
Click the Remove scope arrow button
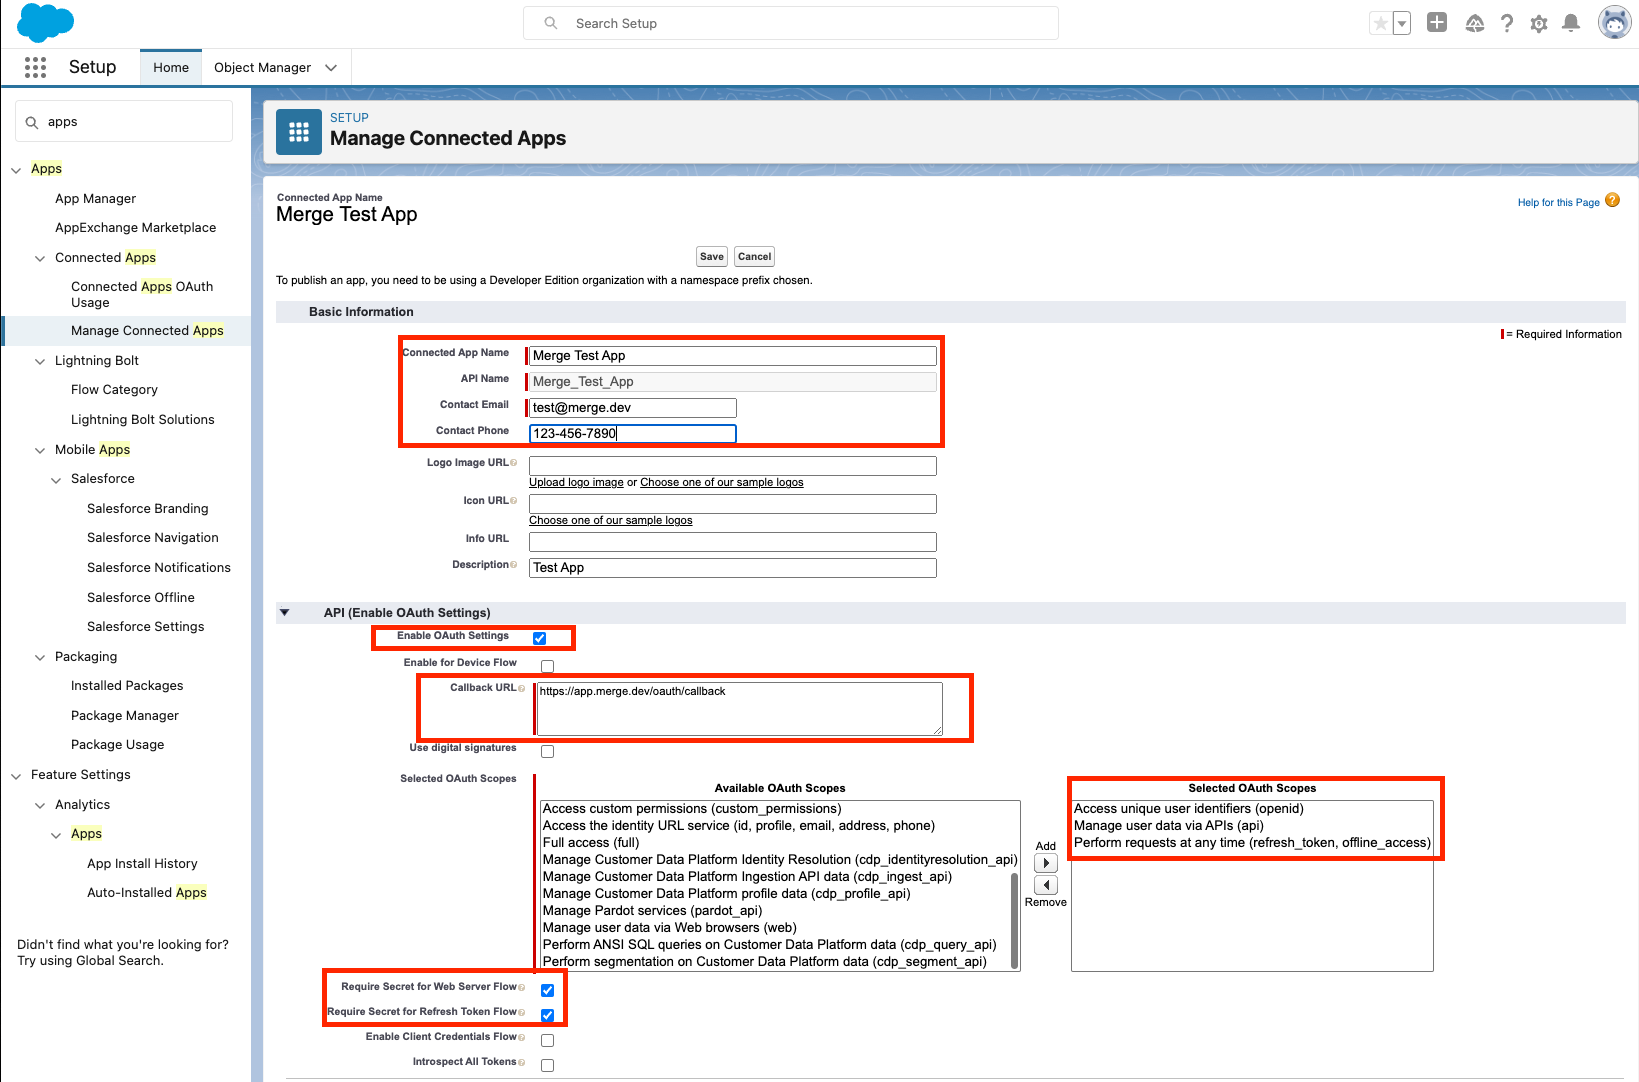click(x=1045, y=885)
